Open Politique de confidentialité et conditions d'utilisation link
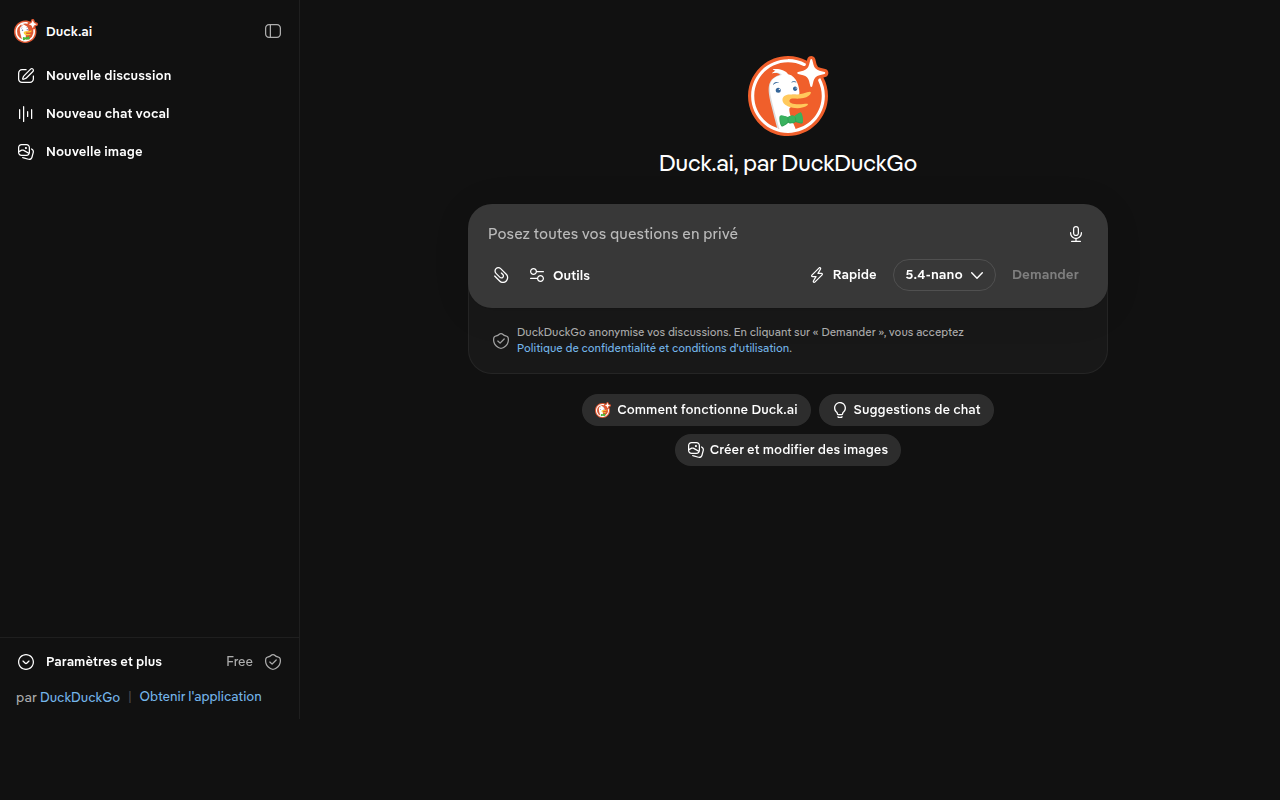1280x800 pixels. pos(653,348)
